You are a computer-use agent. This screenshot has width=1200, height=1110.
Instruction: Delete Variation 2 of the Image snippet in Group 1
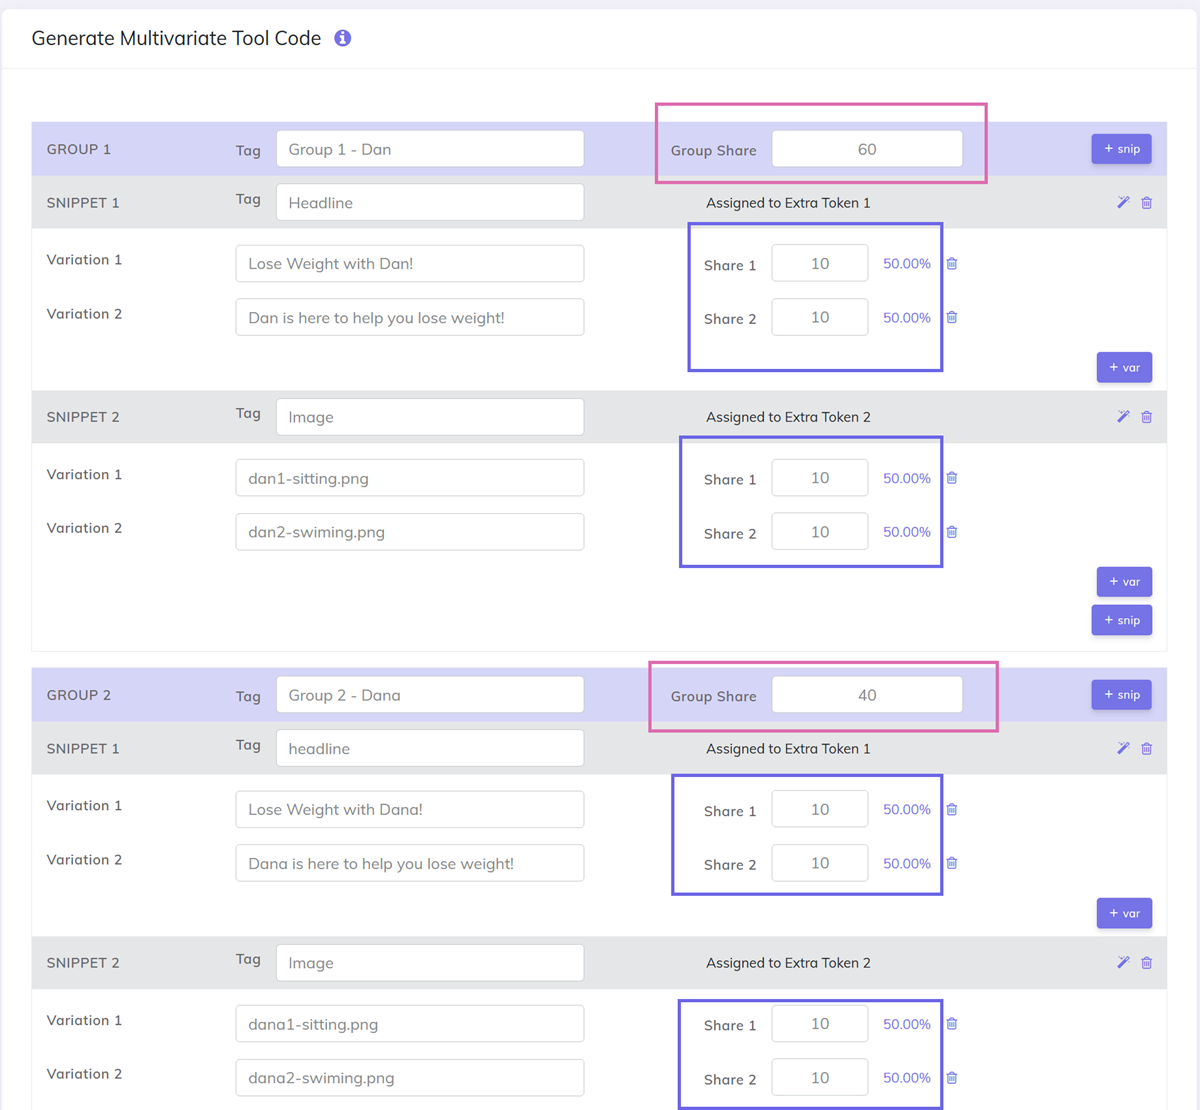tap(951, 531)
